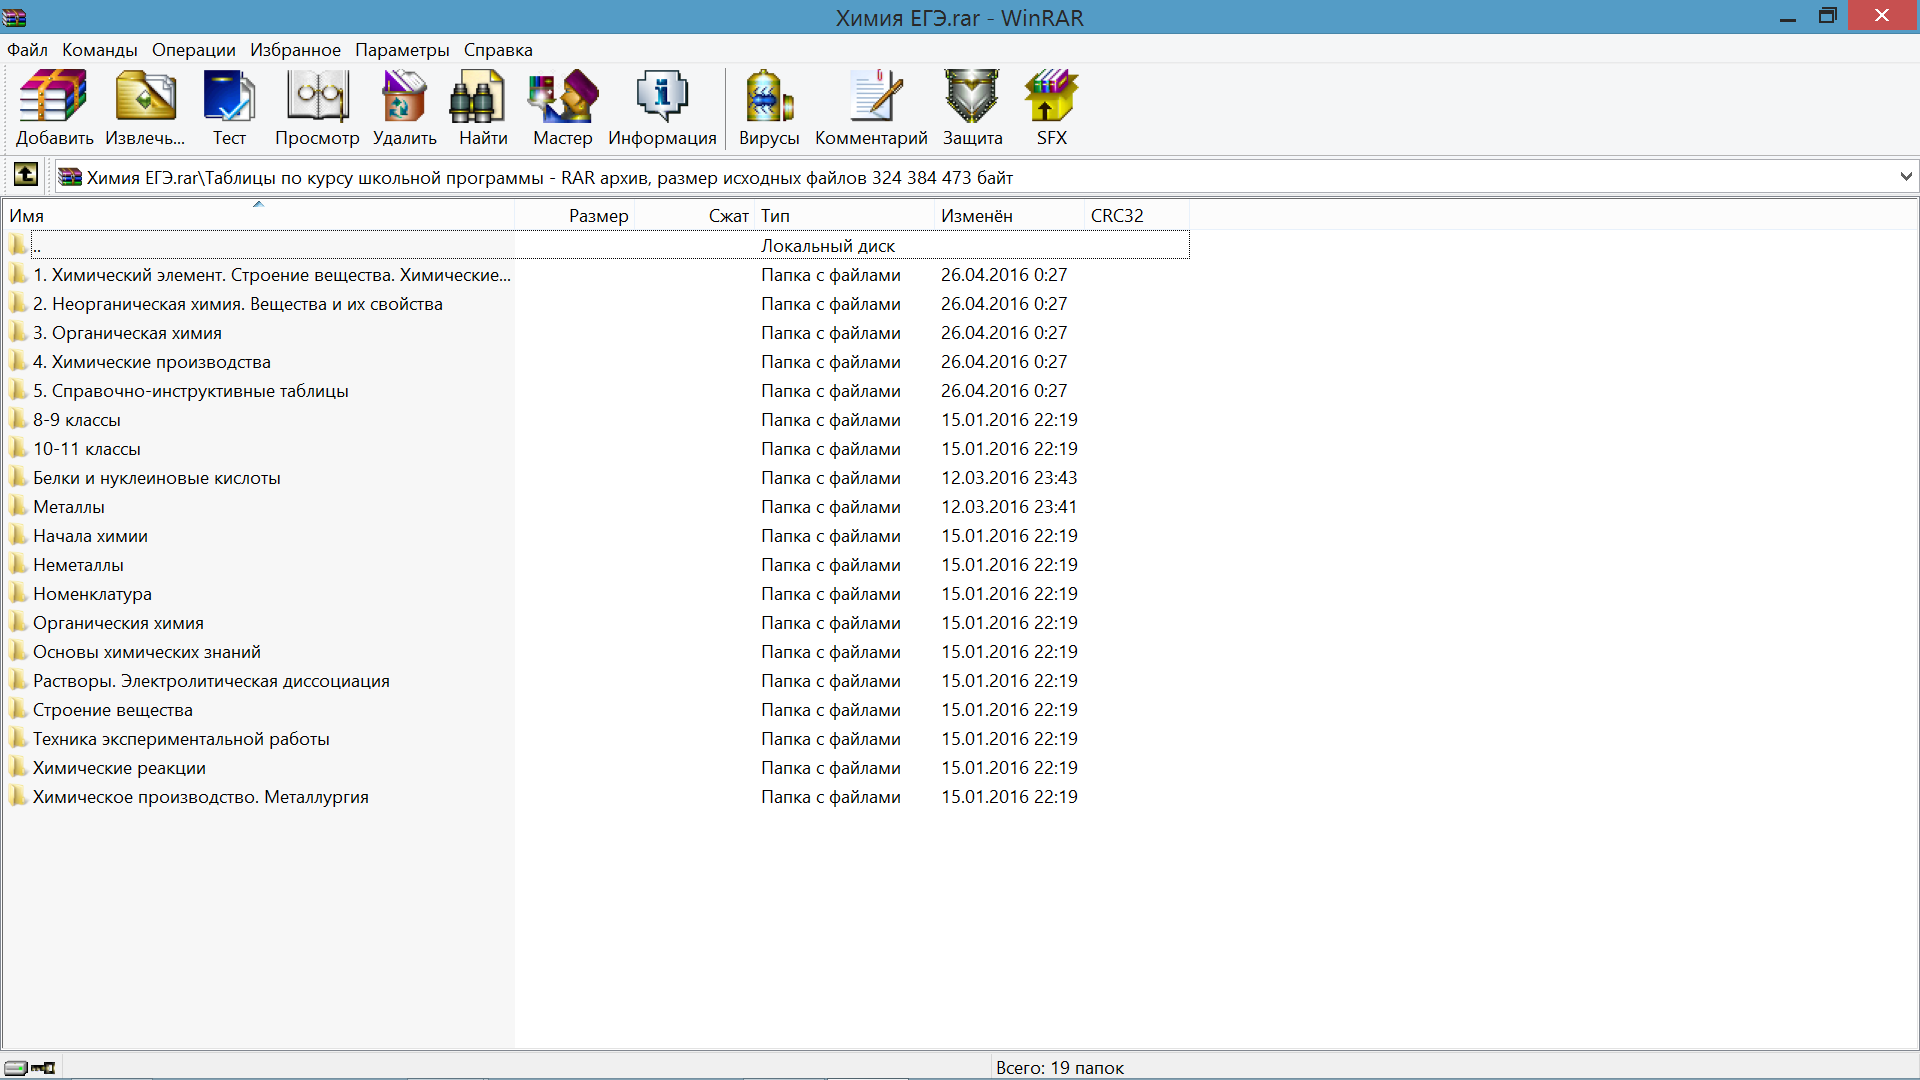Go up one level with arrow button
The width and height of the screenshot is (1920, 1080).
[26, 176]
